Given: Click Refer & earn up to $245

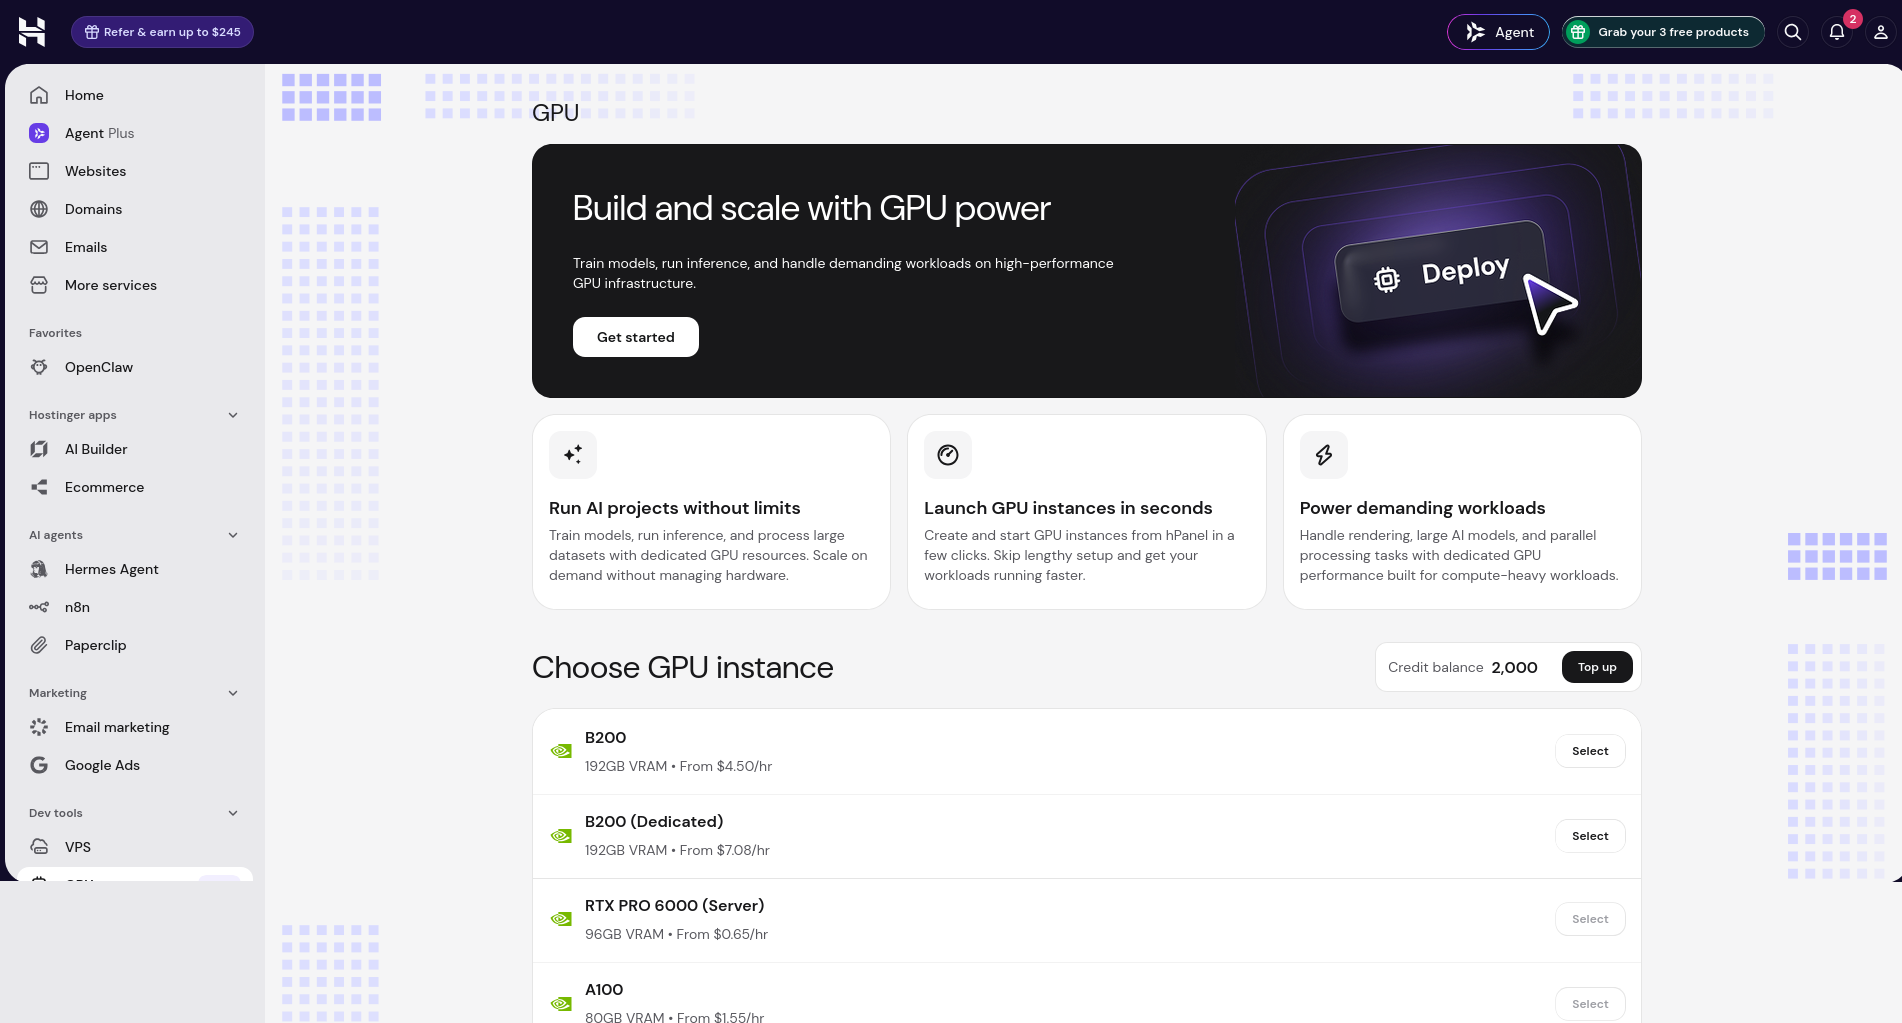Looking at the screenshot, I should click(x=162, y=32).
